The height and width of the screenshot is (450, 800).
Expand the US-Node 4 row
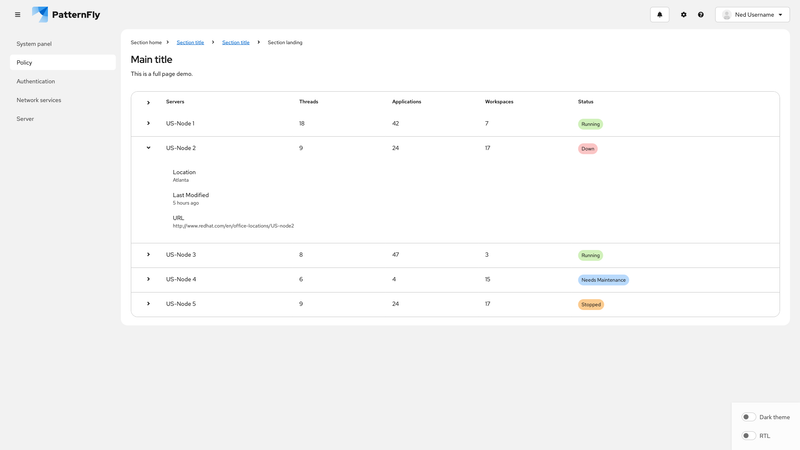coord(148,279)
